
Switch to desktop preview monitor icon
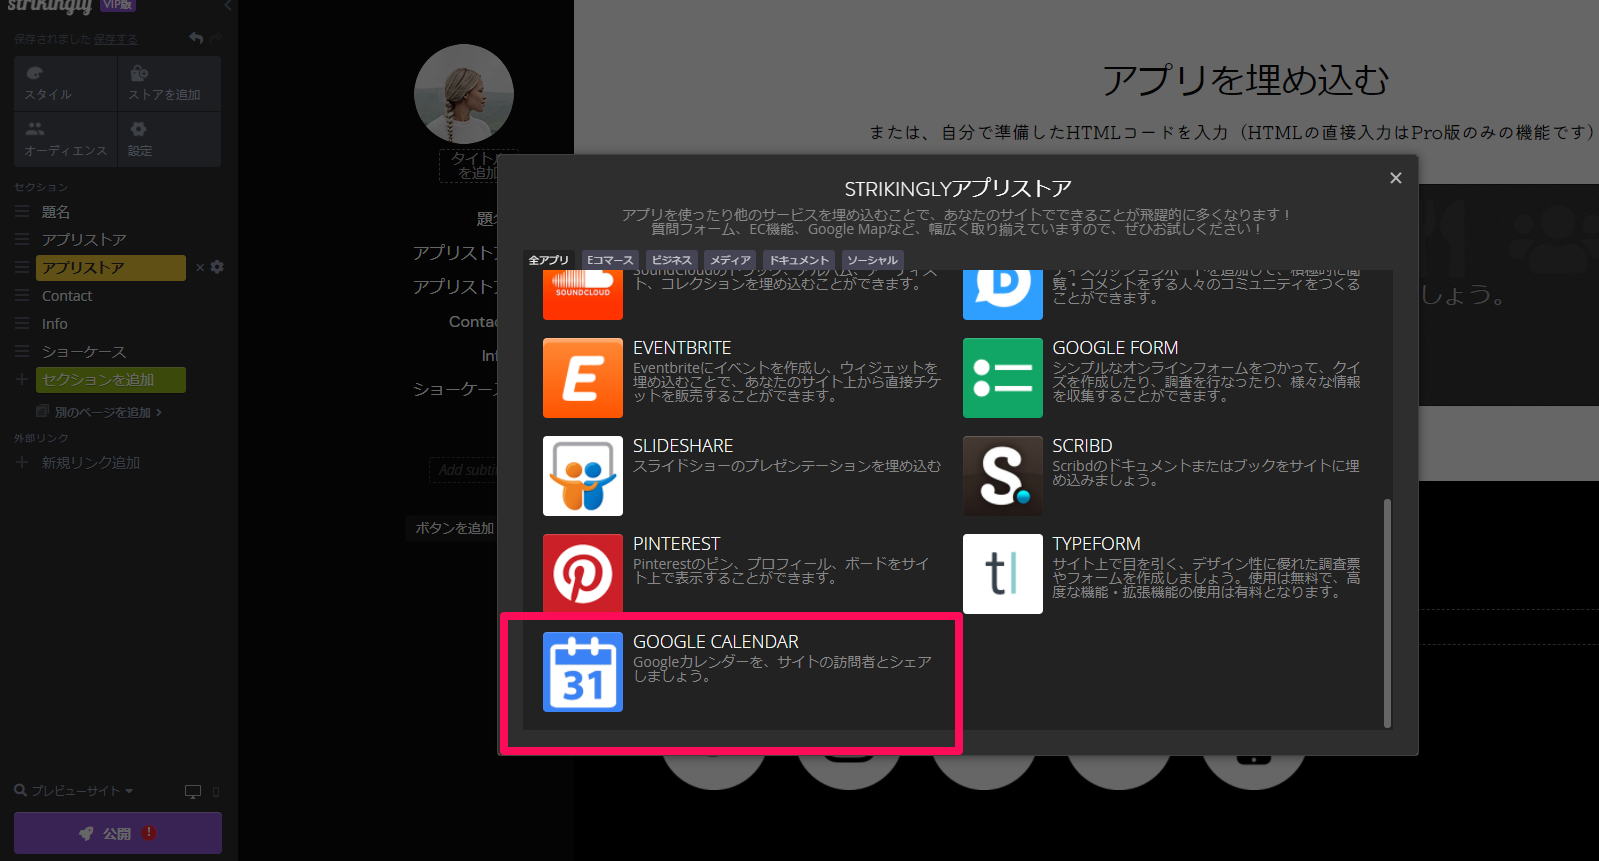[x=193, y=792]
